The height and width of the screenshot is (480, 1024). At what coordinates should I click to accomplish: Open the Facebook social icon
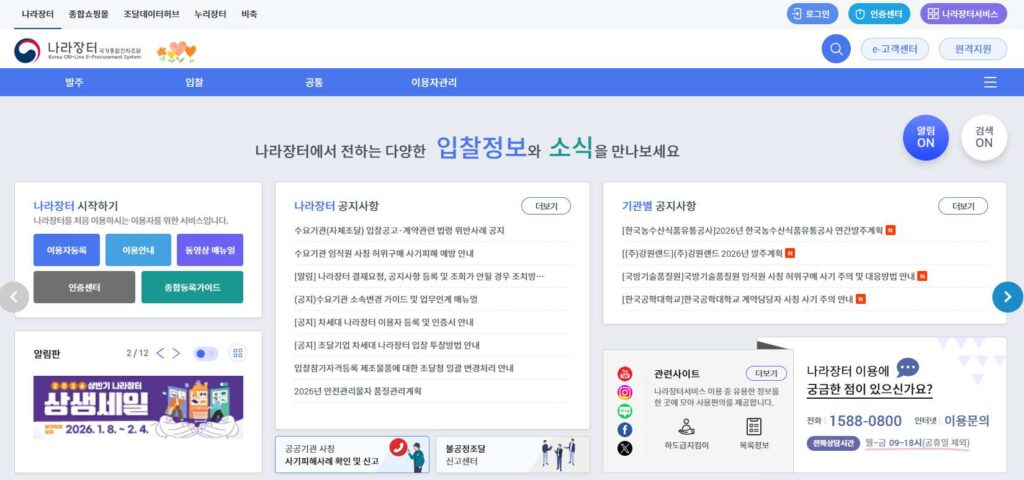(625, 430)
